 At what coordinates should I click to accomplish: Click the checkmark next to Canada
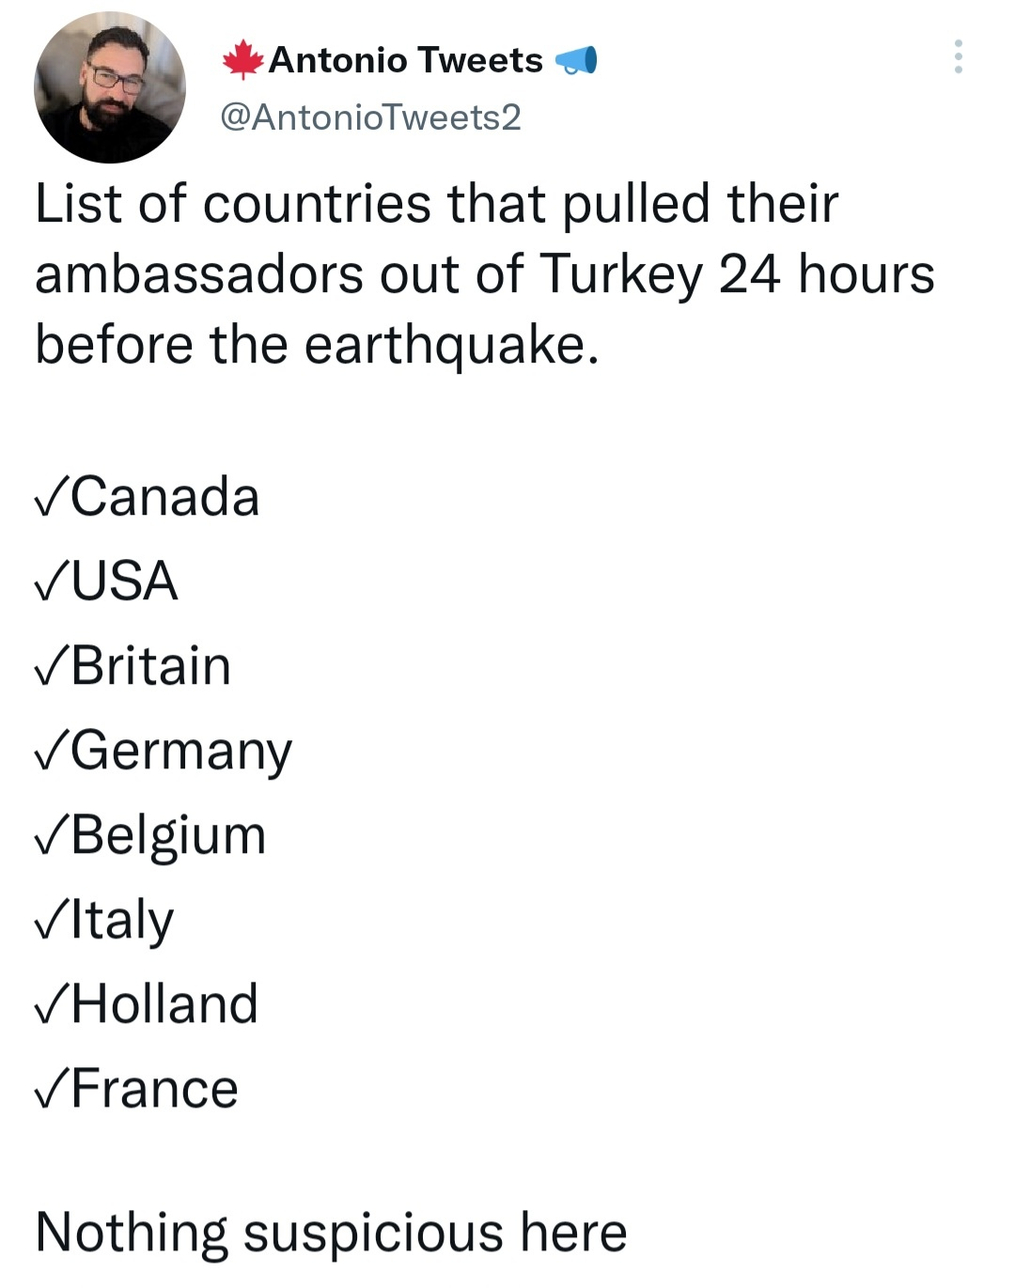pyautogui.click(x=51, y=497)
